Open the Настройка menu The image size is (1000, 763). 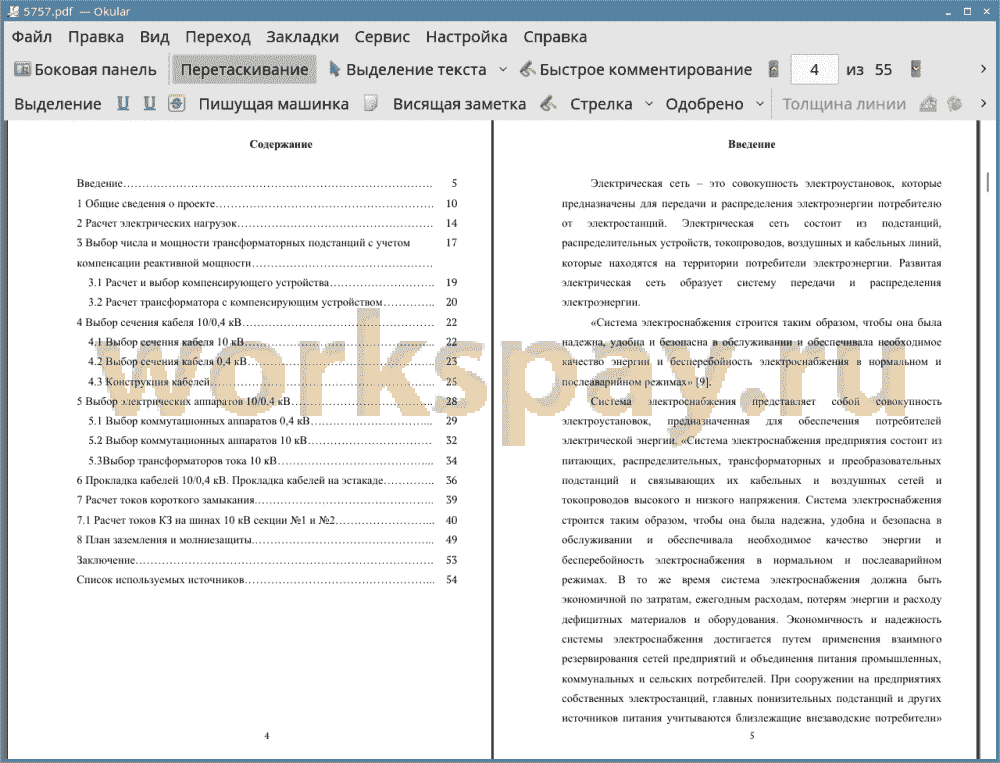pos(466,37)
